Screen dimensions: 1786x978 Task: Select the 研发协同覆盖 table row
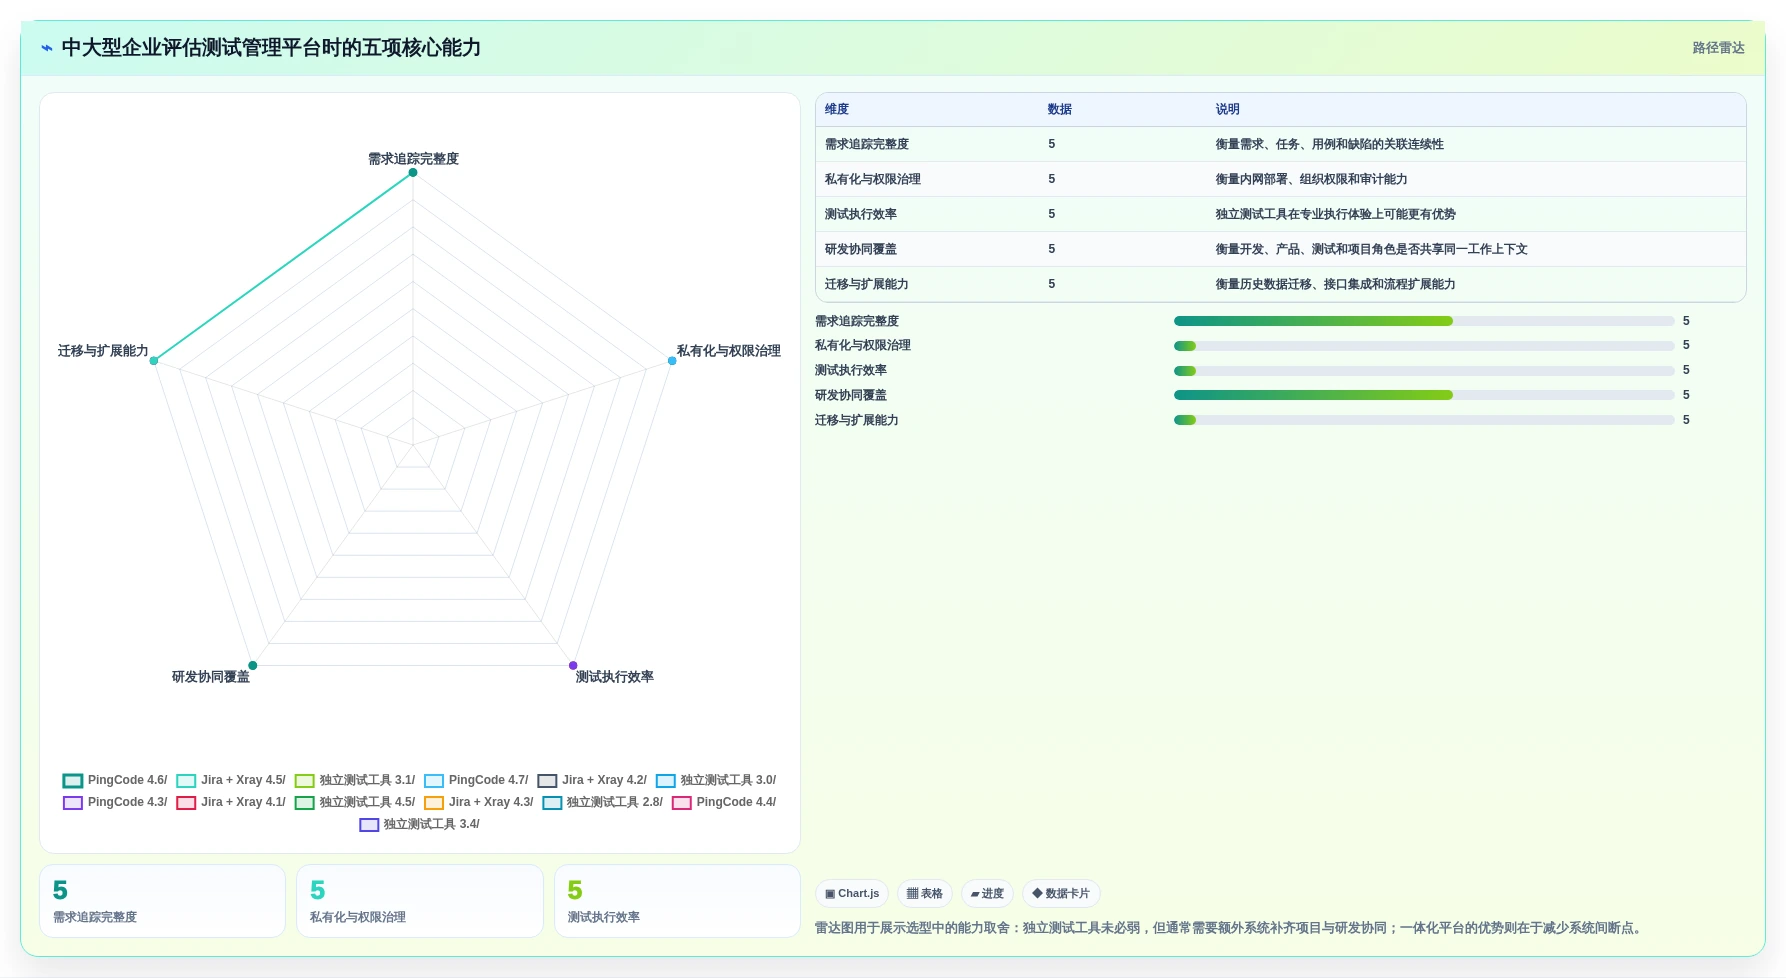coord(1281,249)
